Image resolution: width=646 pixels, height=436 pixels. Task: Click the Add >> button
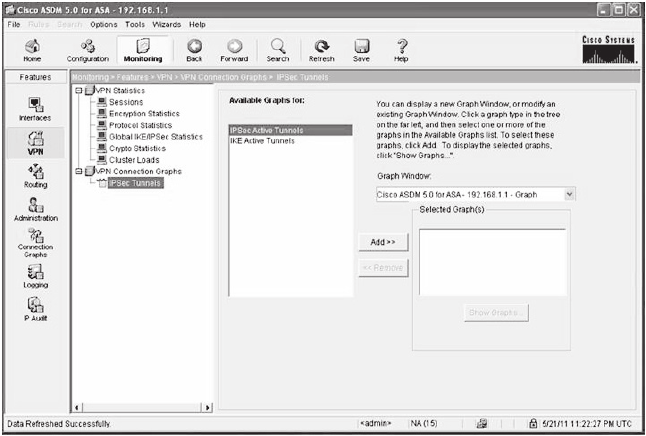click(x=383, y=242)
